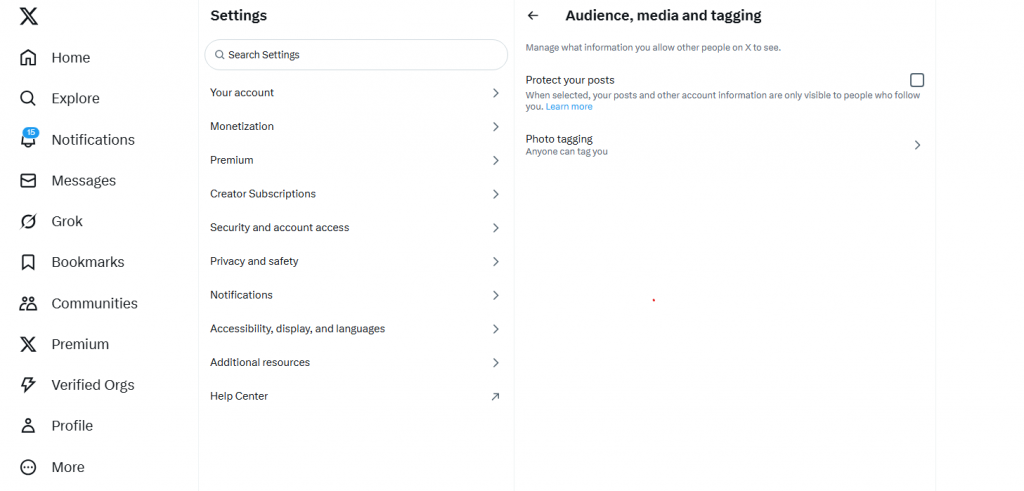
Task: Click the Profile sidebar label
Action: coord(72,426)
